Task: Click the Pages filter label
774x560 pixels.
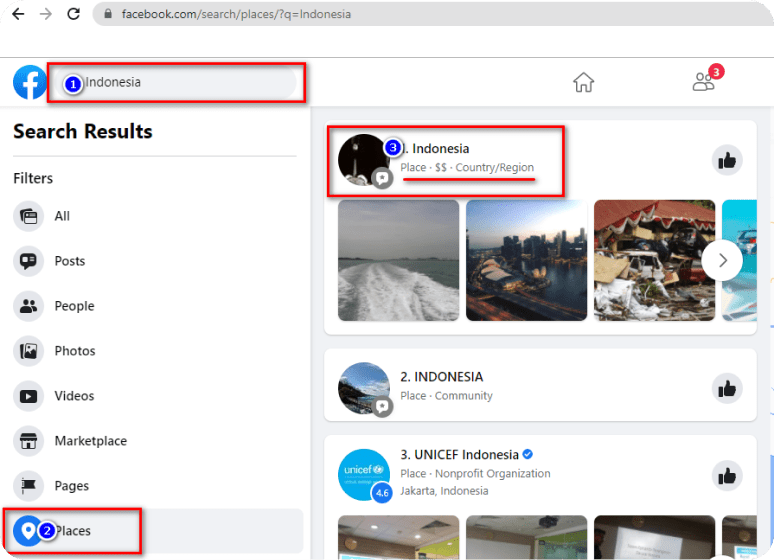Action: click(72, 486)
